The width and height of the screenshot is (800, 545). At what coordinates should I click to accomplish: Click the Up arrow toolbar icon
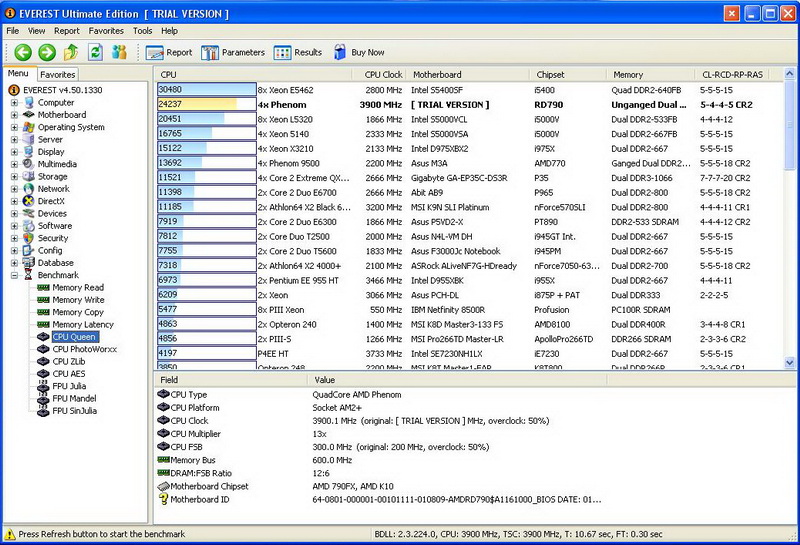(71, 52)
